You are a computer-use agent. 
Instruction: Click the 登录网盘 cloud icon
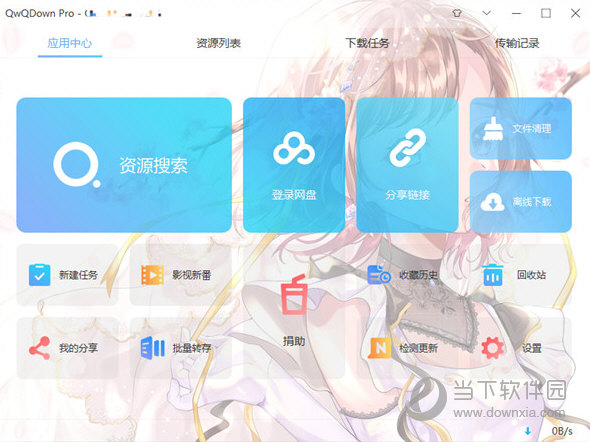pyautogui.click(x=294, y=149)
